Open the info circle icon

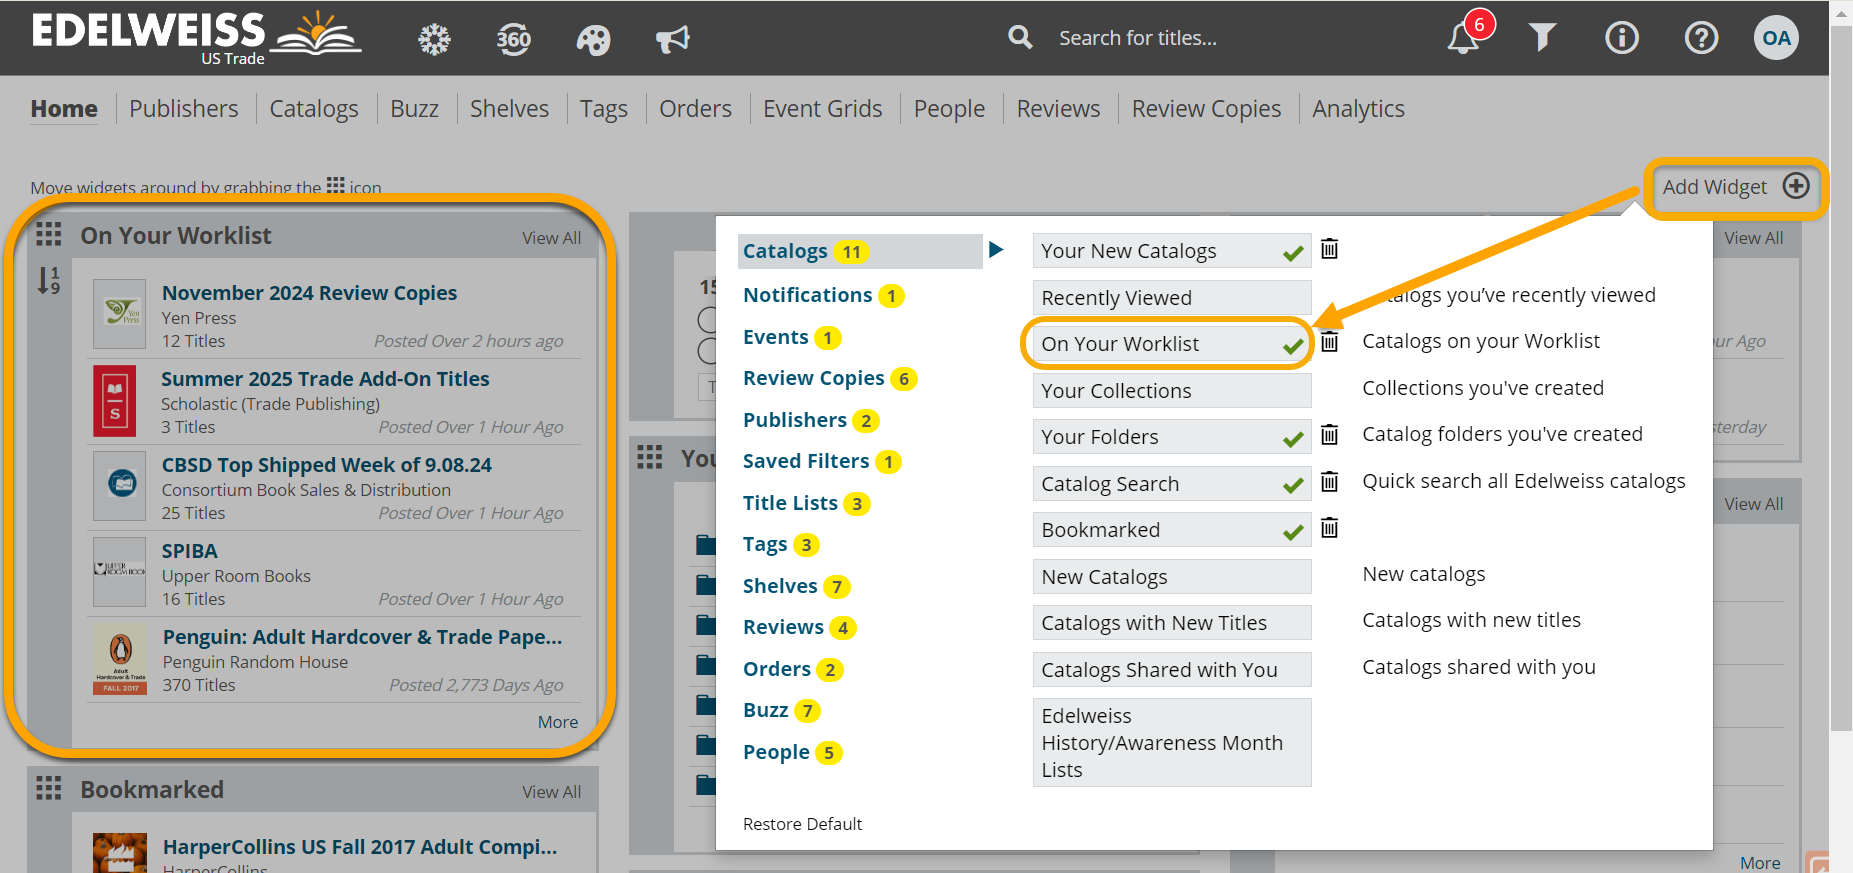coord(1622,38)
